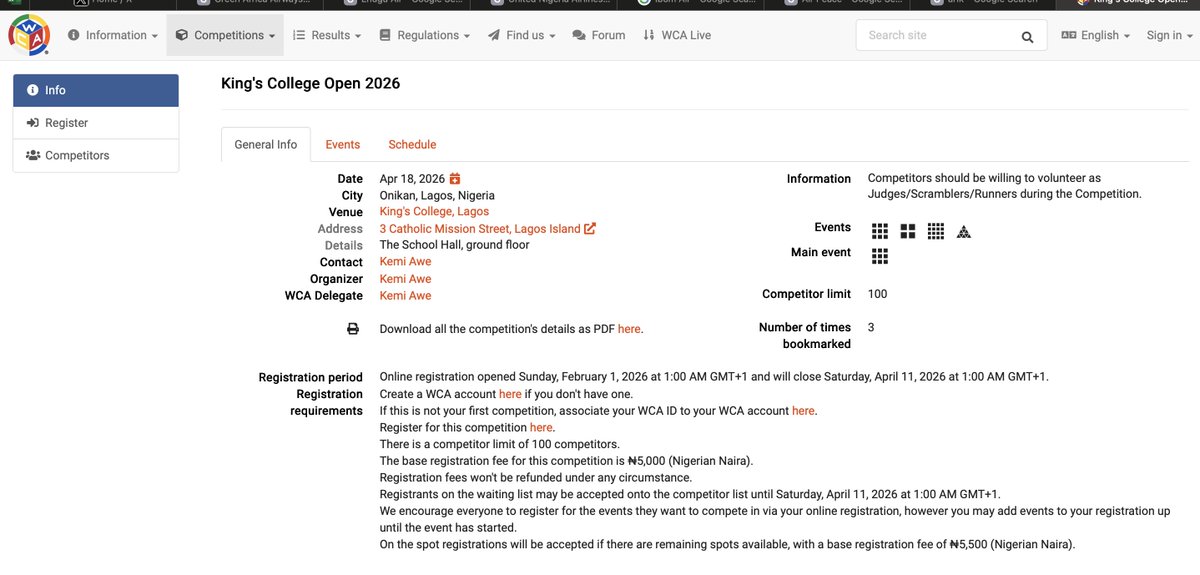Image resolution: width=1200 pixels, height=575 pixels.
Task: Click the WCA logo in the navbar
Action: (28, 36)
